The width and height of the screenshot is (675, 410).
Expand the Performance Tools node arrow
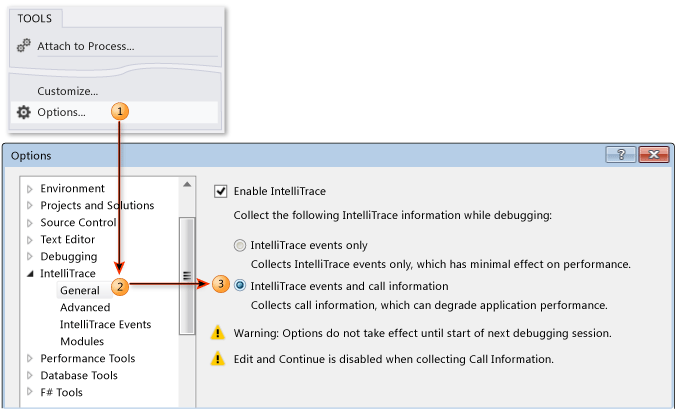pyautogui.click(x=30, y=358)
